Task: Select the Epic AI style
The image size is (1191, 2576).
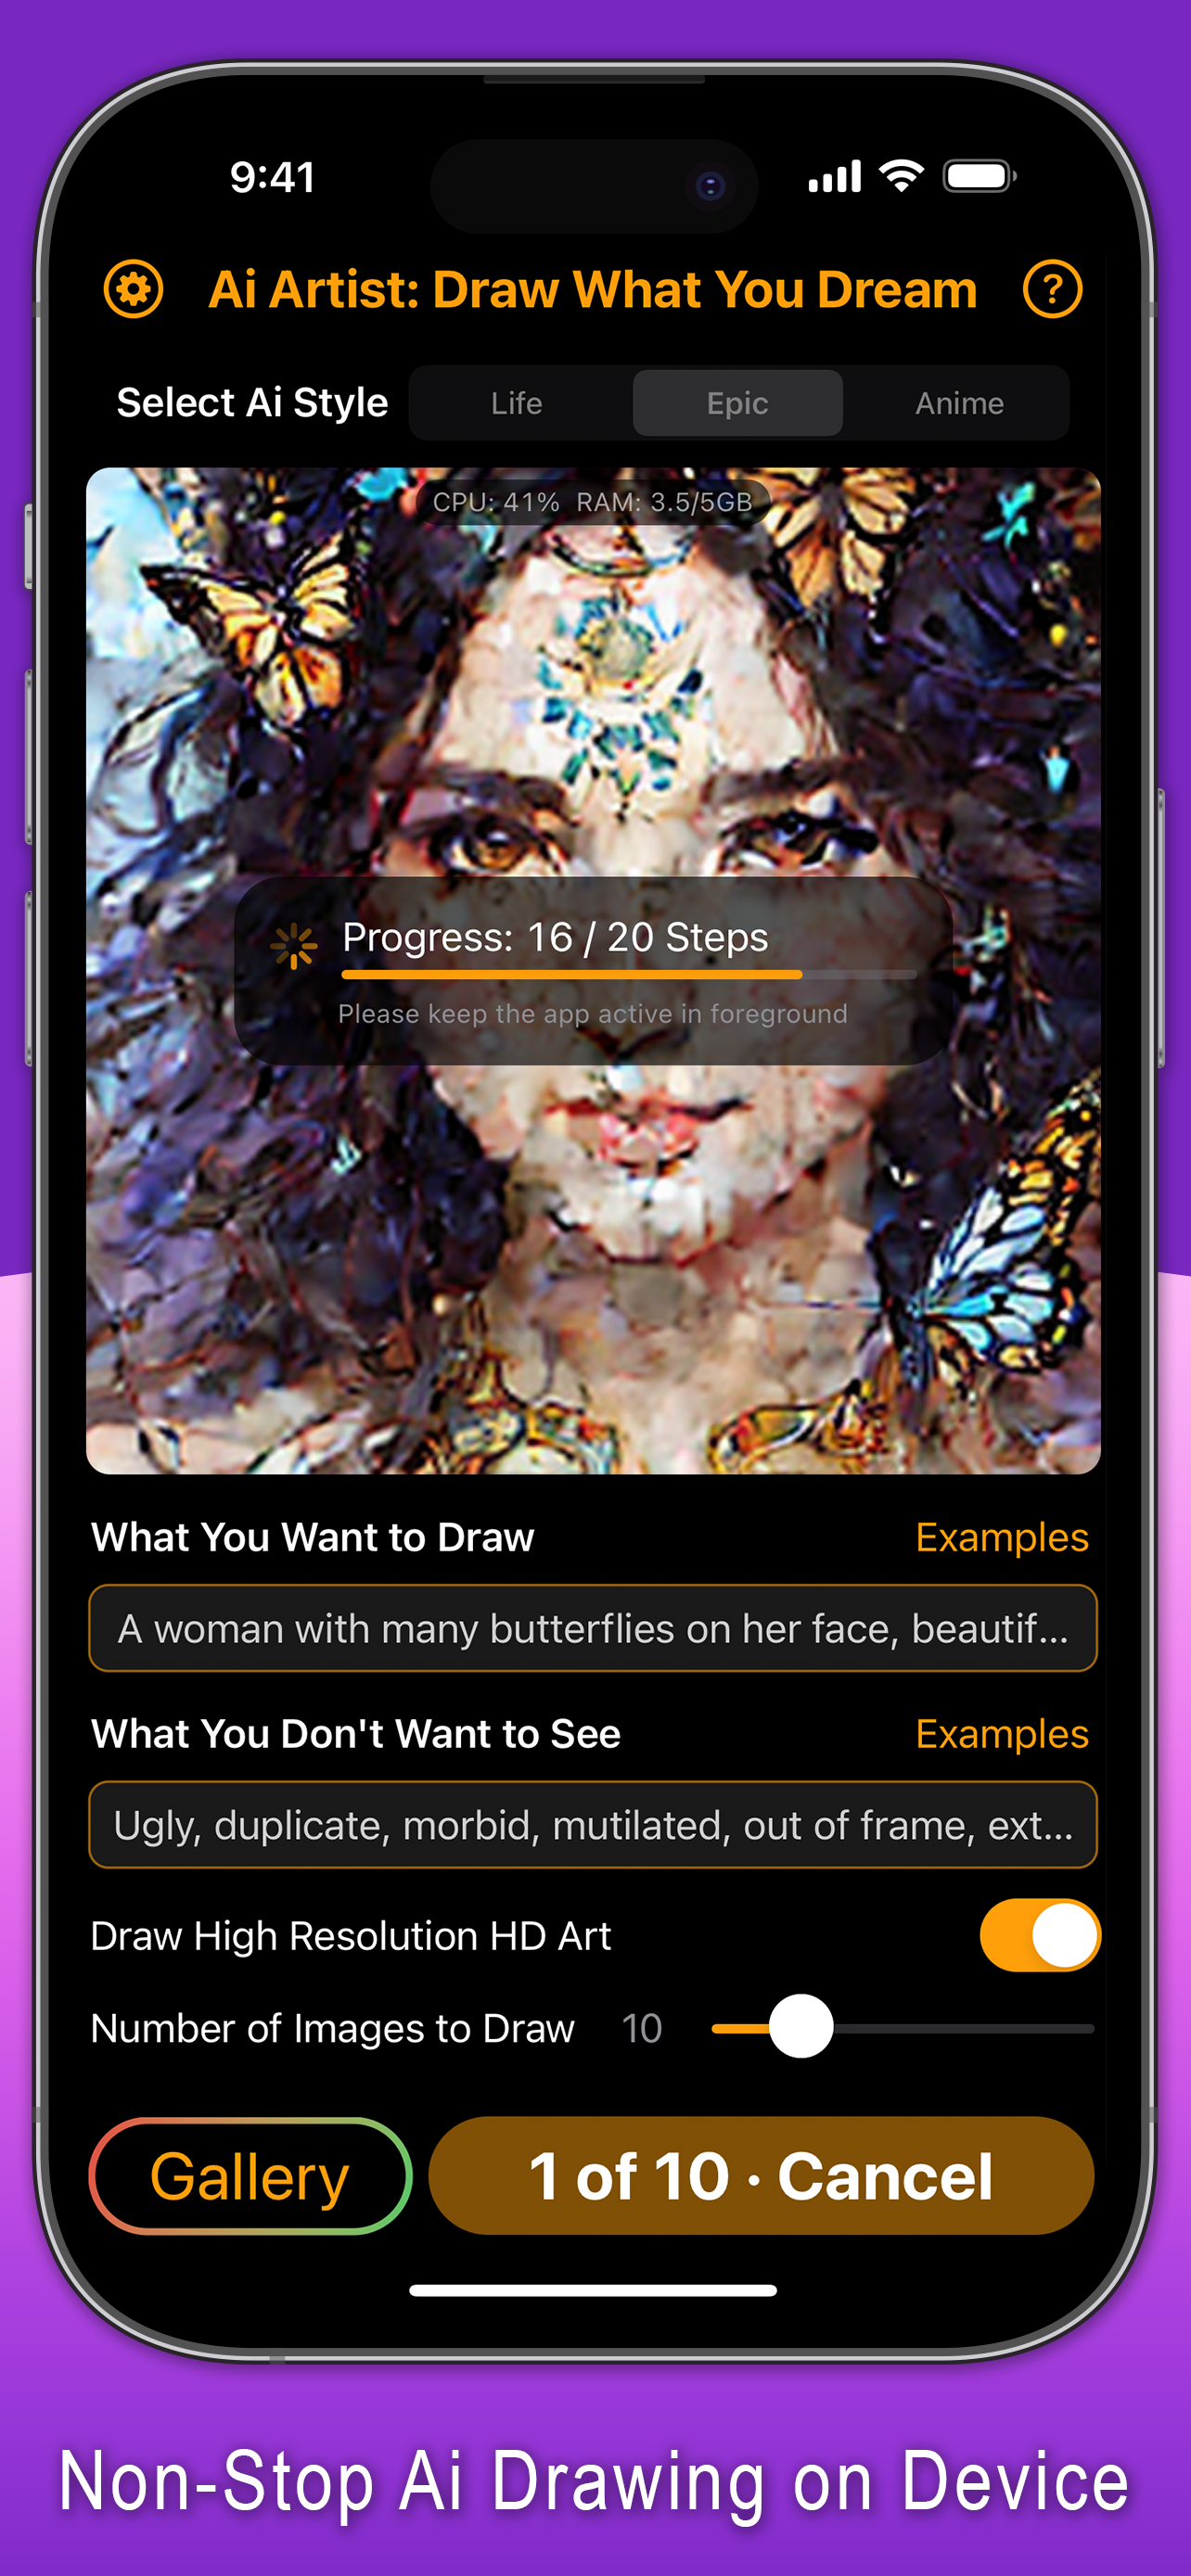Action: (x=738, y=403)
